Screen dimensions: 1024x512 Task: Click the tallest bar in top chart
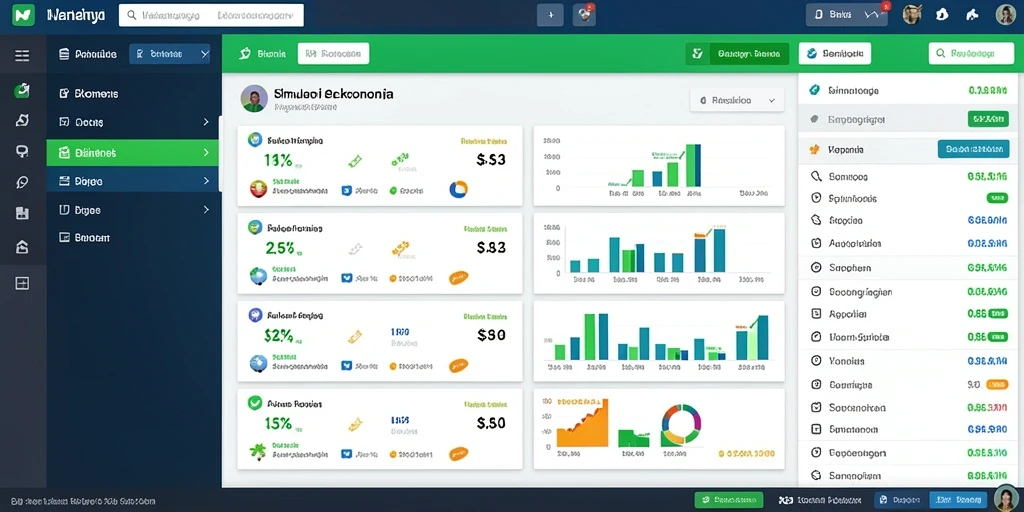click(x=694, y=166)
